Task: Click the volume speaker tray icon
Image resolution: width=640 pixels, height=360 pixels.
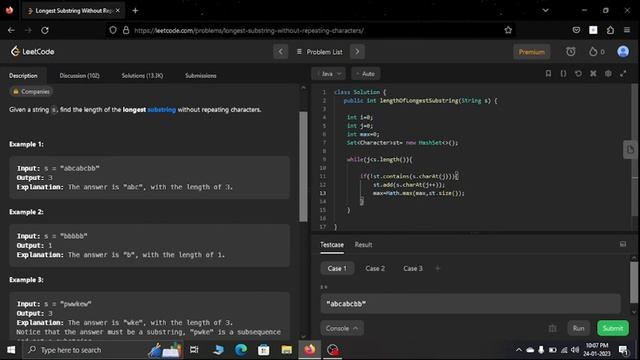Action: point(575,350)
